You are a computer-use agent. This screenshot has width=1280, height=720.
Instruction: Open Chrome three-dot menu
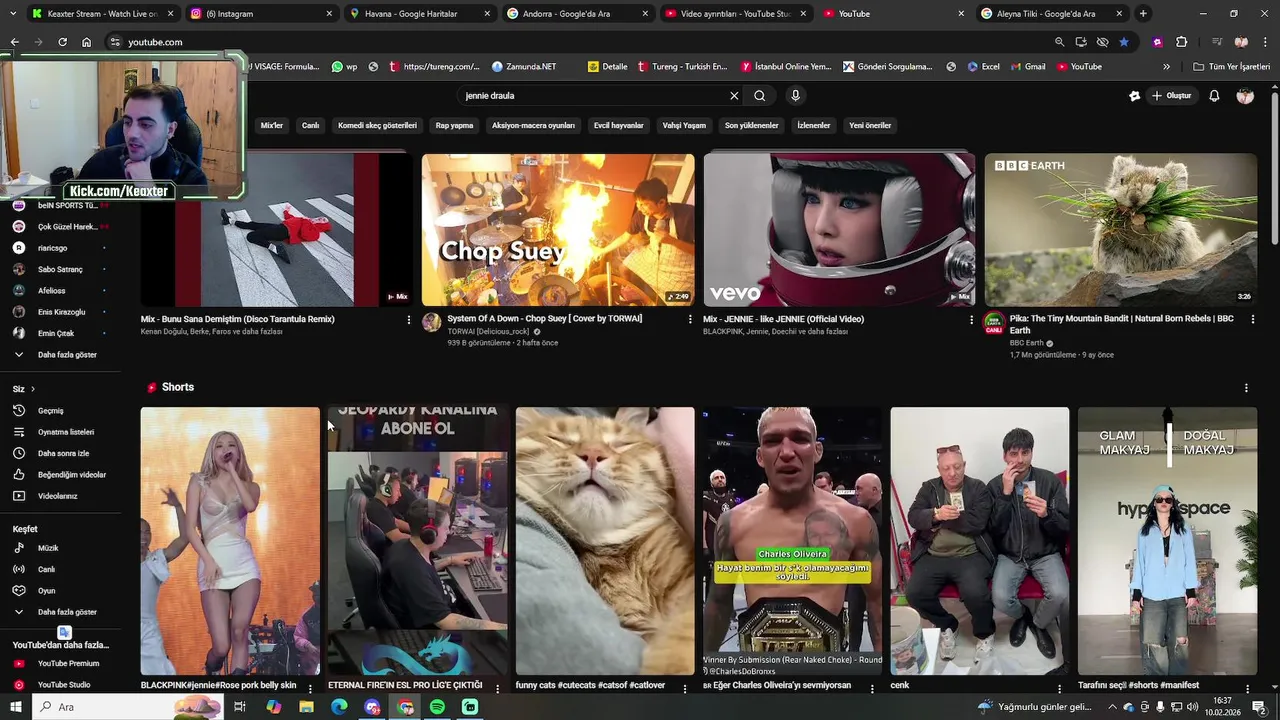(x=1265, y=42)
